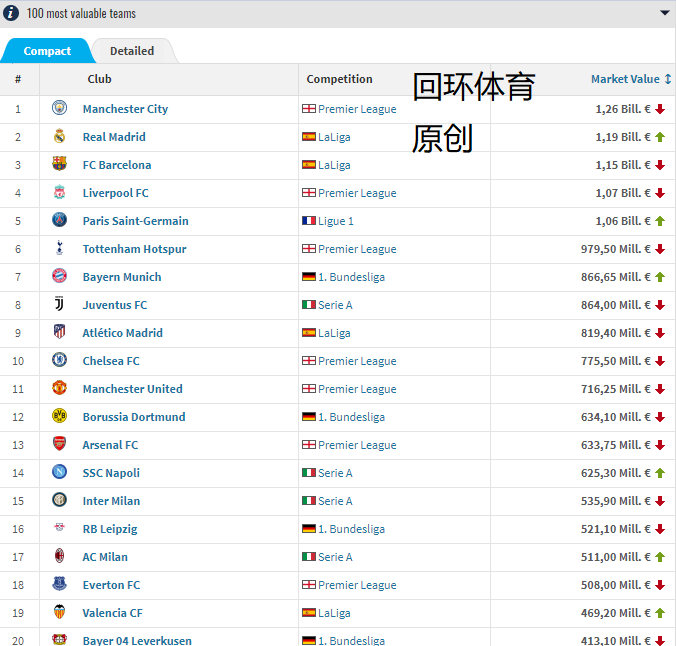Screen dimensions: 676x646
Task: Click Germany flag in Bayern Munich row
Action: point(309,277)
